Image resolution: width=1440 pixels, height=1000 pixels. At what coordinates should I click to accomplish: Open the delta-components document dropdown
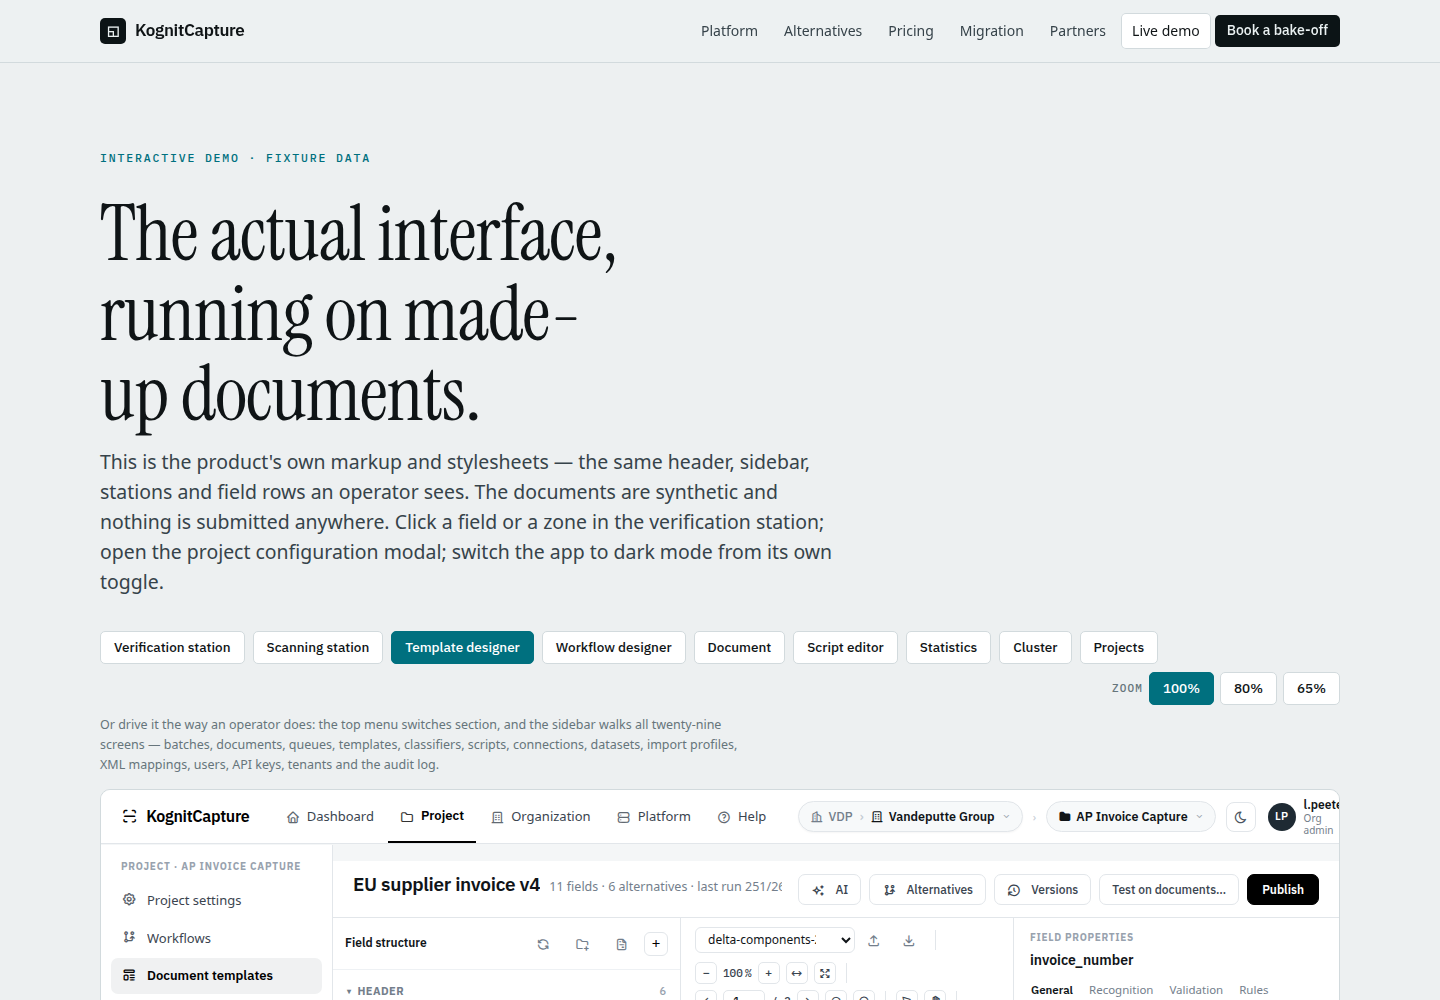point(775,940)
